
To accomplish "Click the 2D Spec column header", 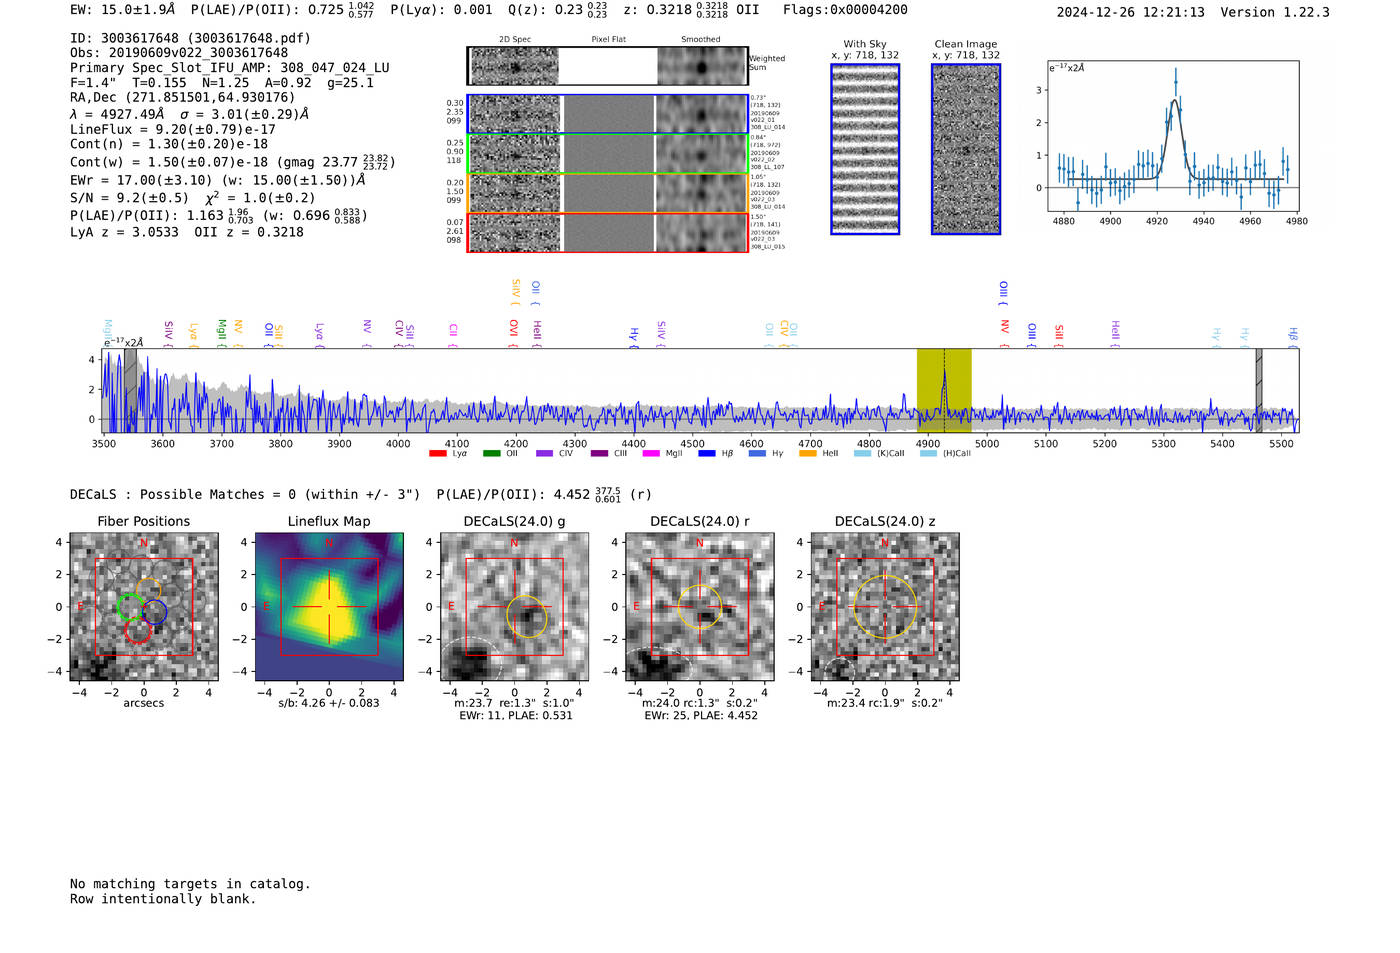I will pos(515,40).
